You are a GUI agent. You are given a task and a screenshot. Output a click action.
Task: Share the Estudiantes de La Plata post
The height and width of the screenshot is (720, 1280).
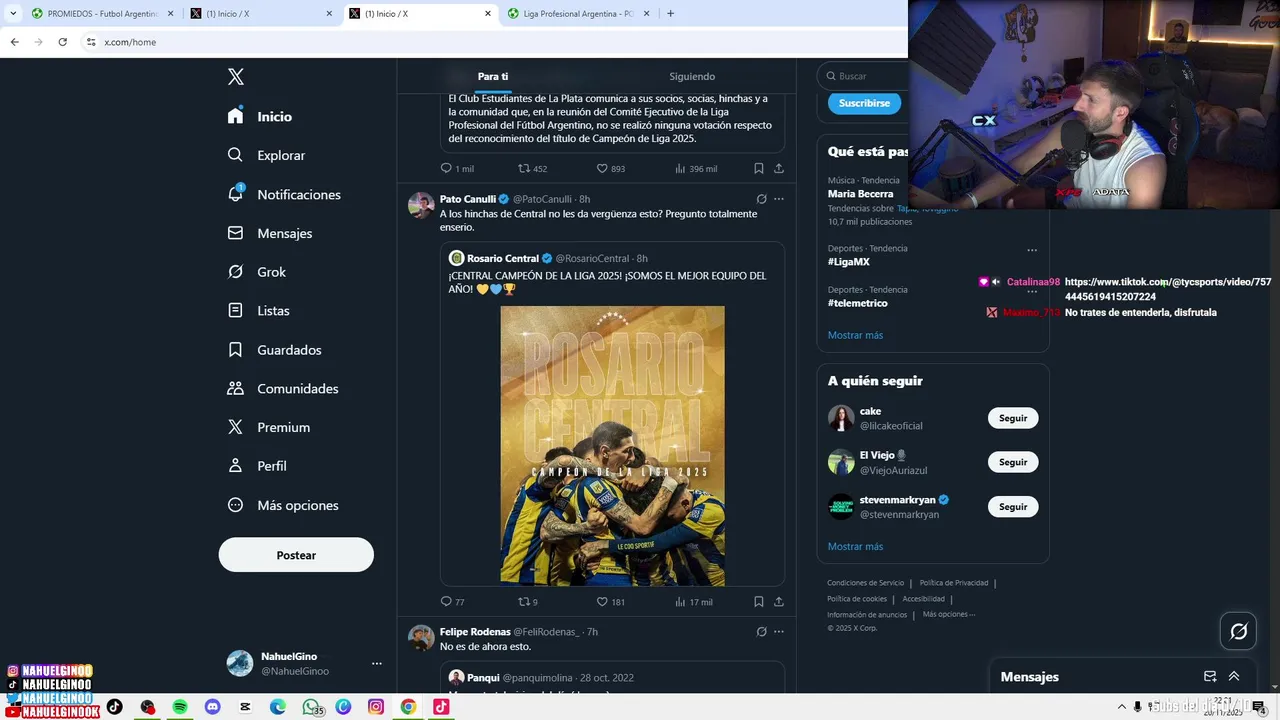[779, 169]
